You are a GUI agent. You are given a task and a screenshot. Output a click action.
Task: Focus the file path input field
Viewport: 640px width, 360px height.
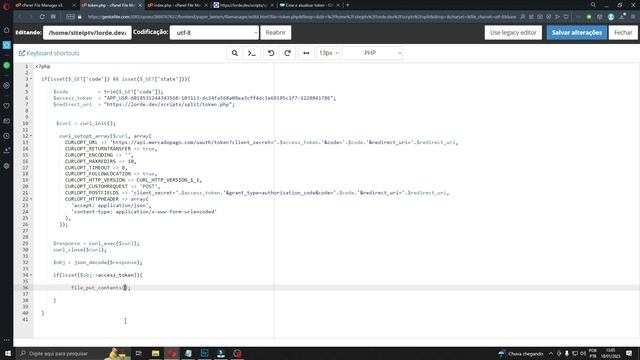pyautogui.click(x=87, y=33)
